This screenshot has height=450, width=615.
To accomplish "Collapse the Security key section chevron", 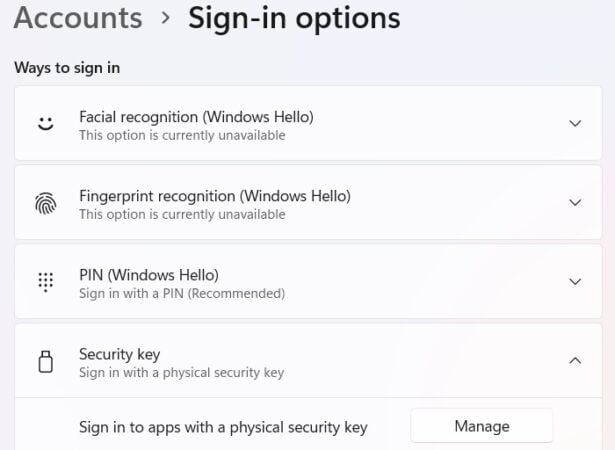I will [x=575, y=360].
